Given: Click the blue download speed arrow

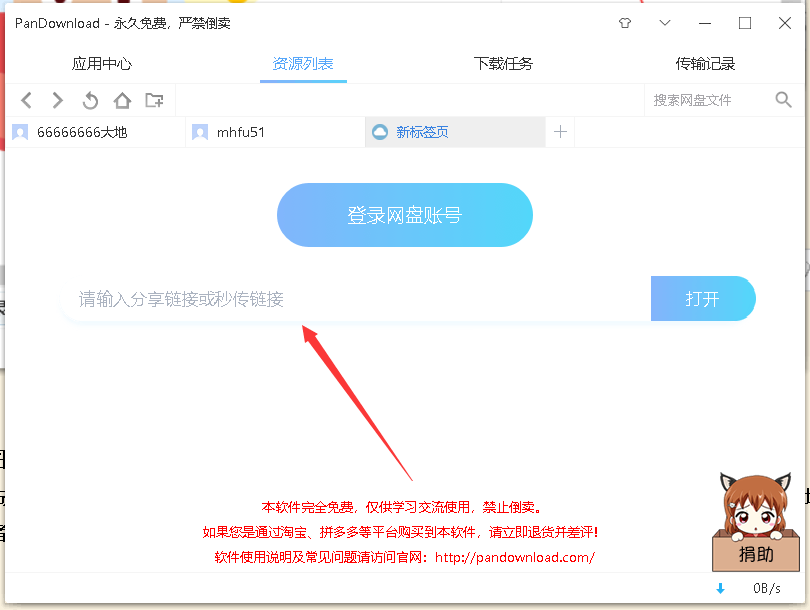Looking at the screenshot, I should pos(720,588).
